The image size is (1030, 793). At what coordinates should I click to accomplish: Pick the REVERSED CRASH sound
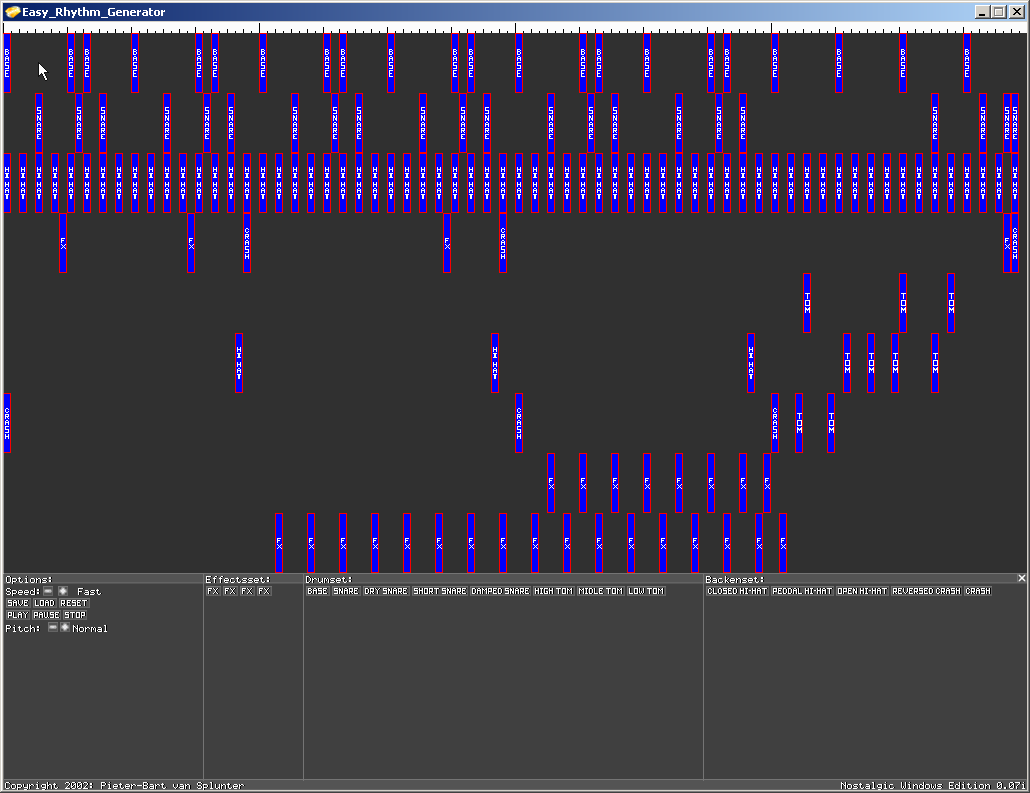(x=925, y=591)
